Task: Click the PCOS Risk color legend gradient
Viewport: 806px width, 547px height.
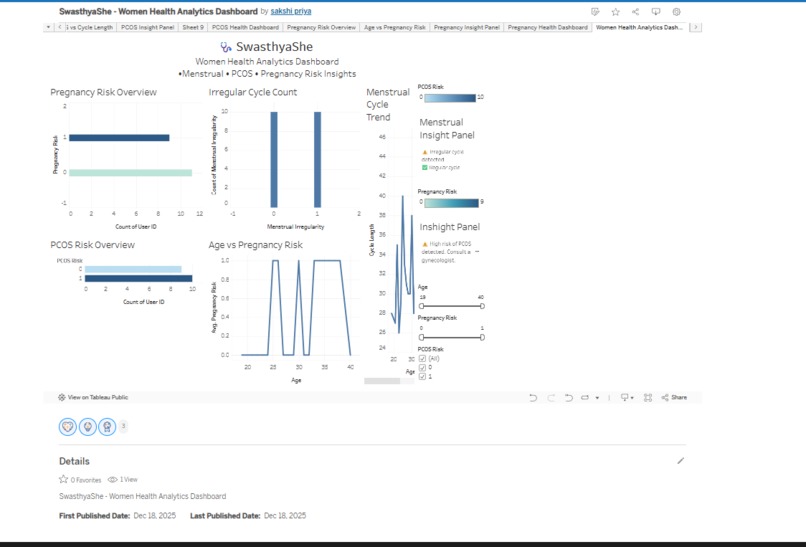Action: coord(450,98)
